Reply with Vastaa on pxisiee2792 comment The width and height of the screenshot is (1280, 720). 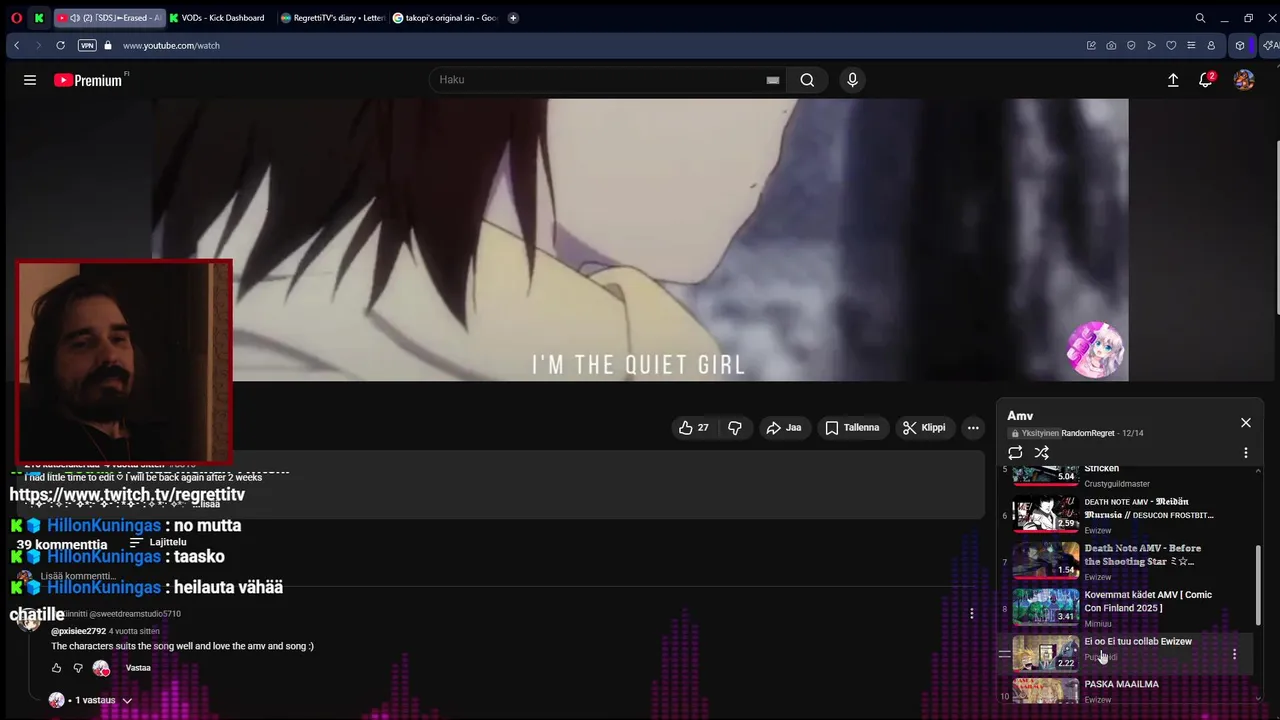(x=138, y=668)
